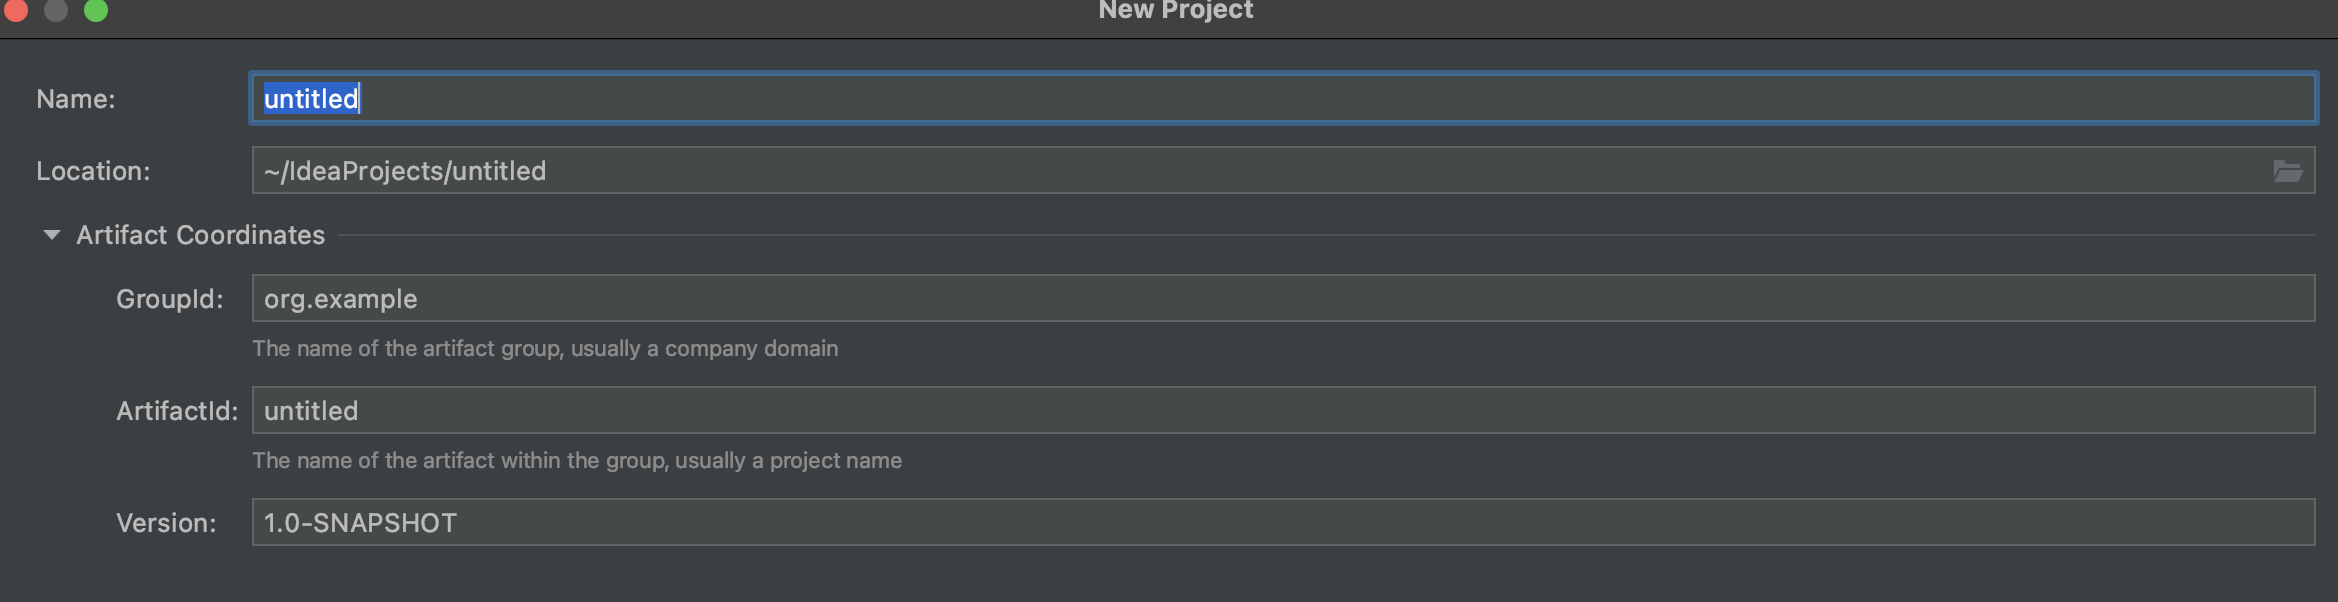Screen dimensions: 2338x602
Task: Open folder browser in Location field
Action: (2287, 171)
